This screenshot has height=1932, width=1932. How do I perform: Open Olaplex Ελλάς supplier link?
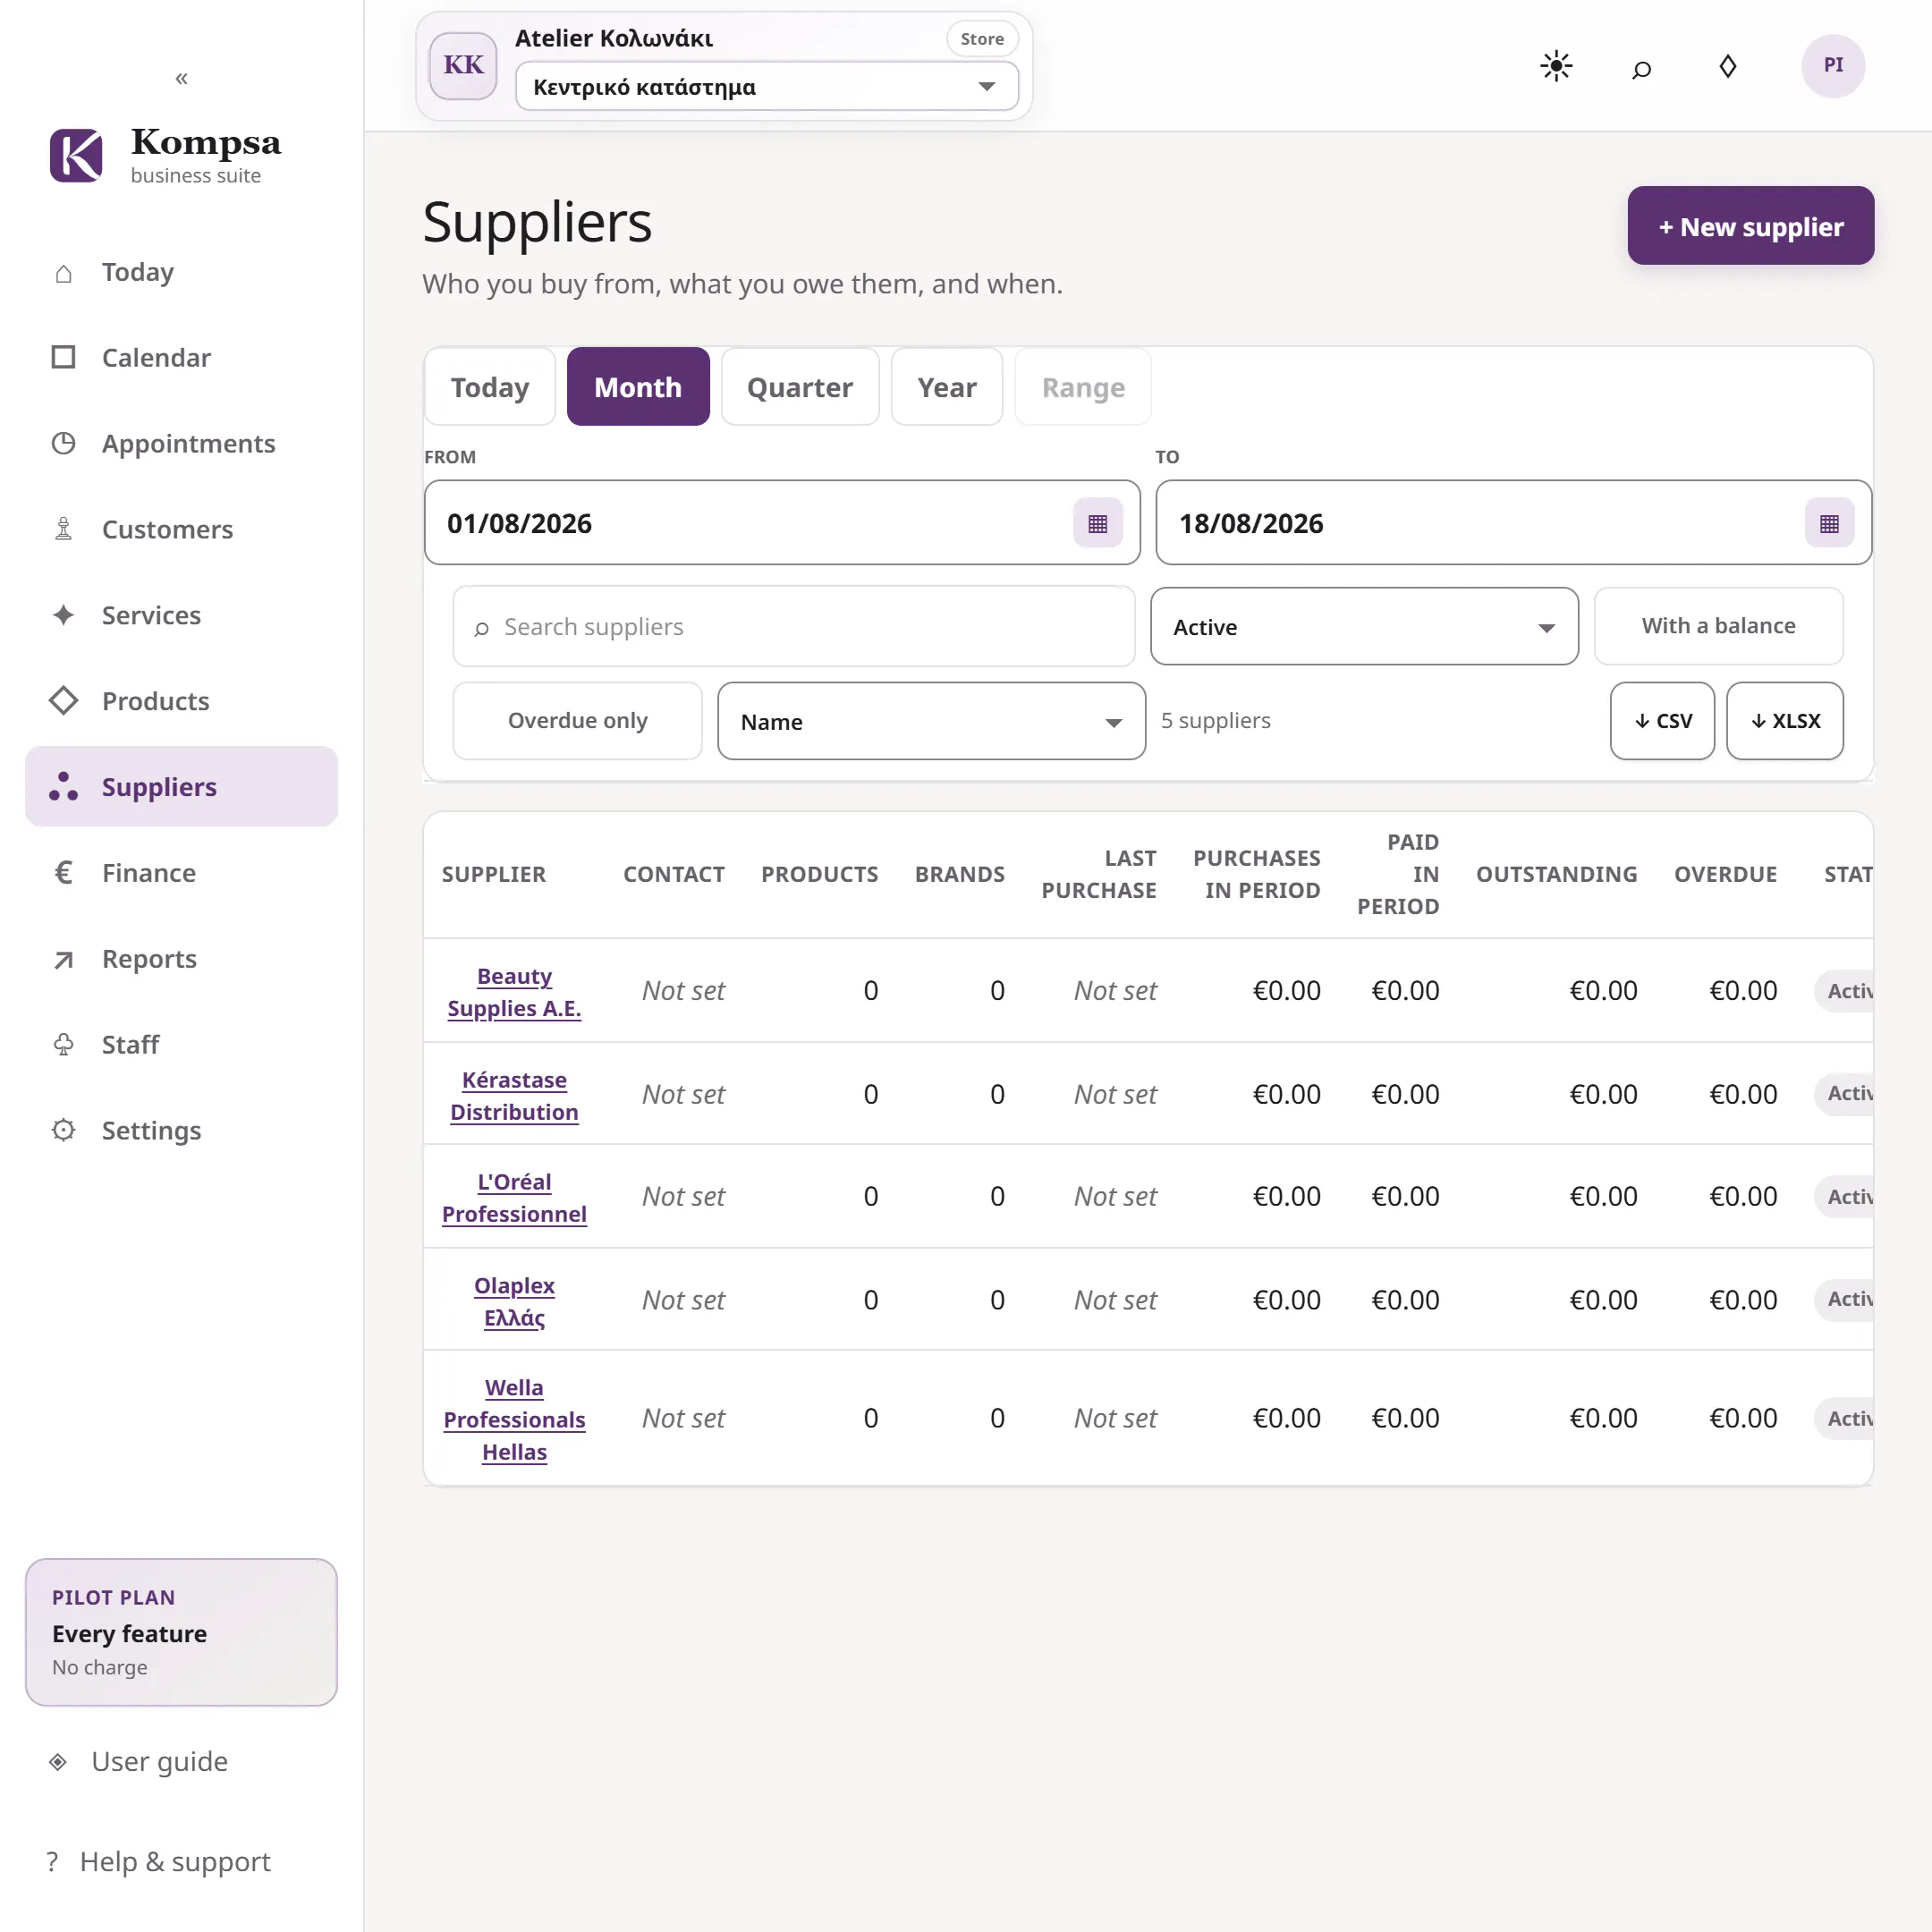[x=514, y=1302]
